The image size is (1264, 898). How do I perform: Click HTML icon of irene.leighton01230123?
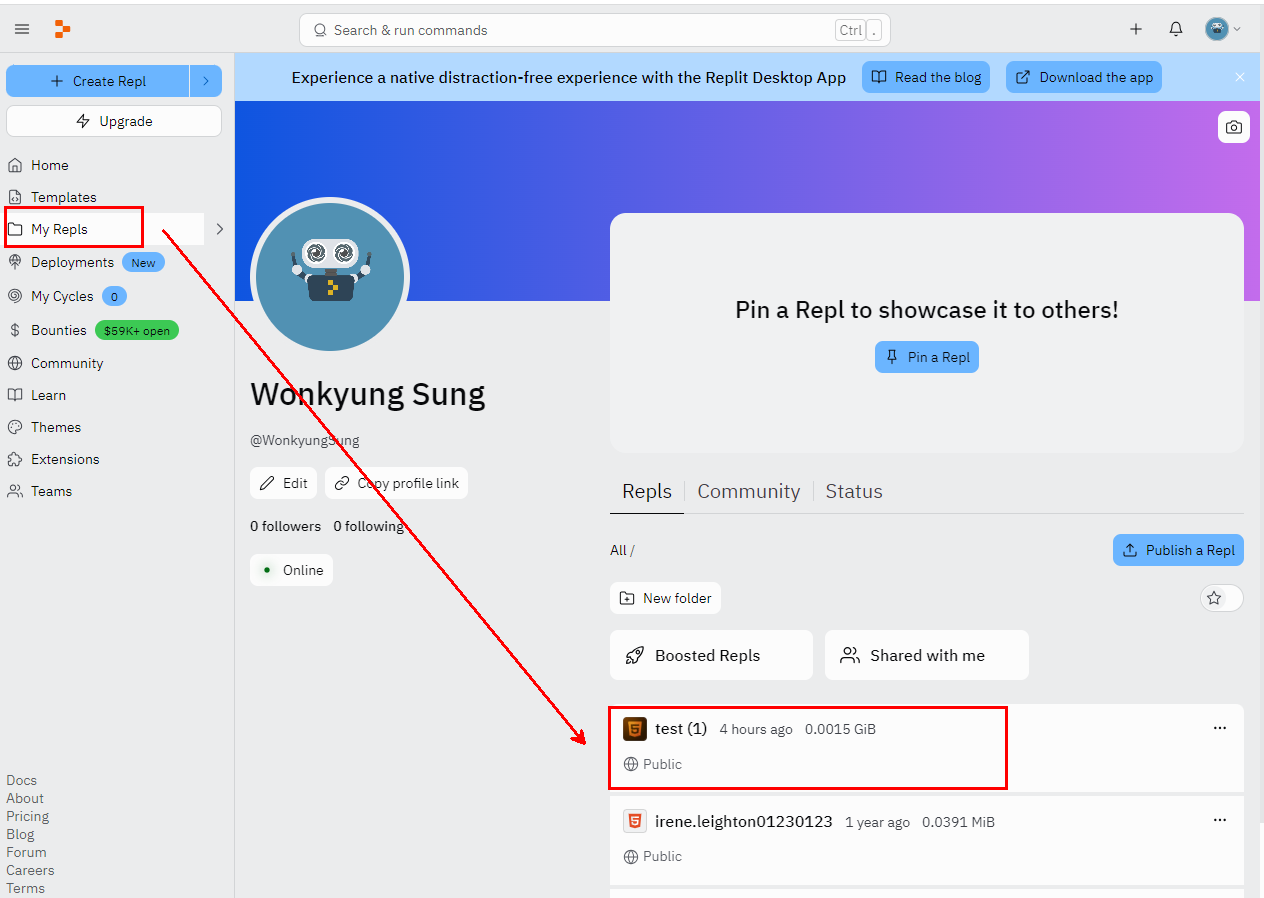(634, 821)
